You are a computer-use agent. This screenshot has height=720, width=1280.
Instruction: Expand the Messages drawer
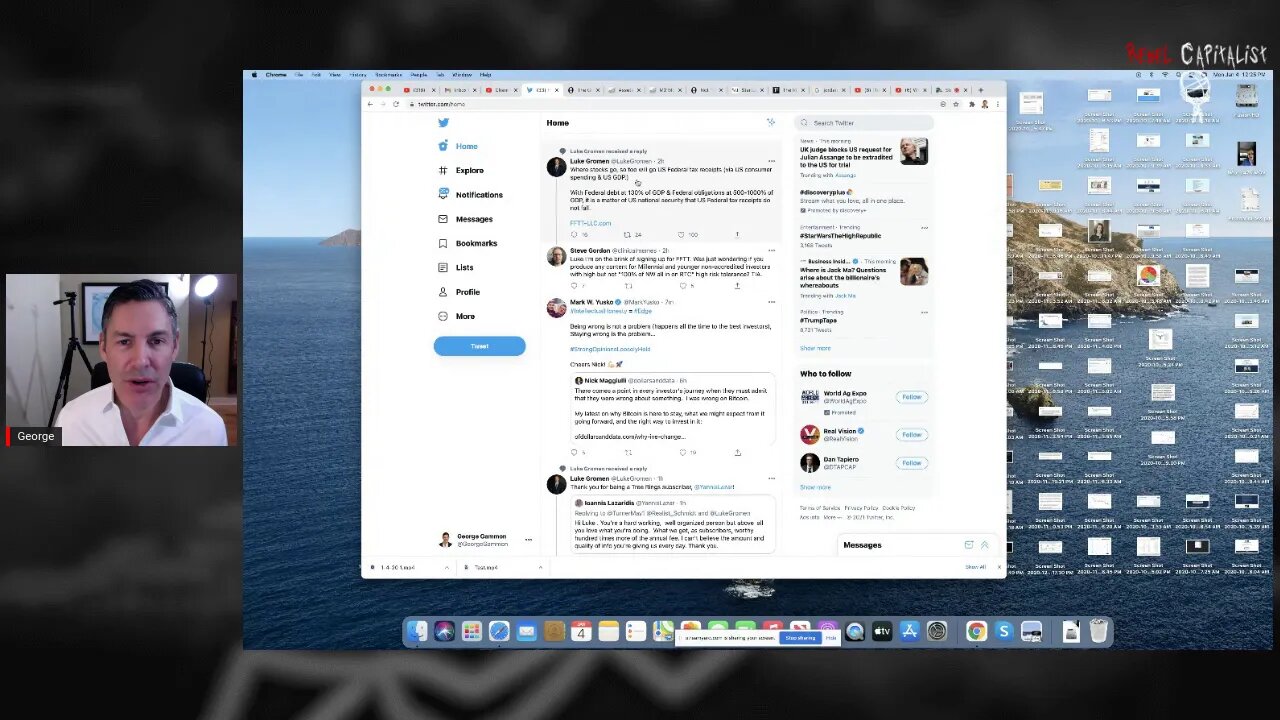tap(984, 545)
